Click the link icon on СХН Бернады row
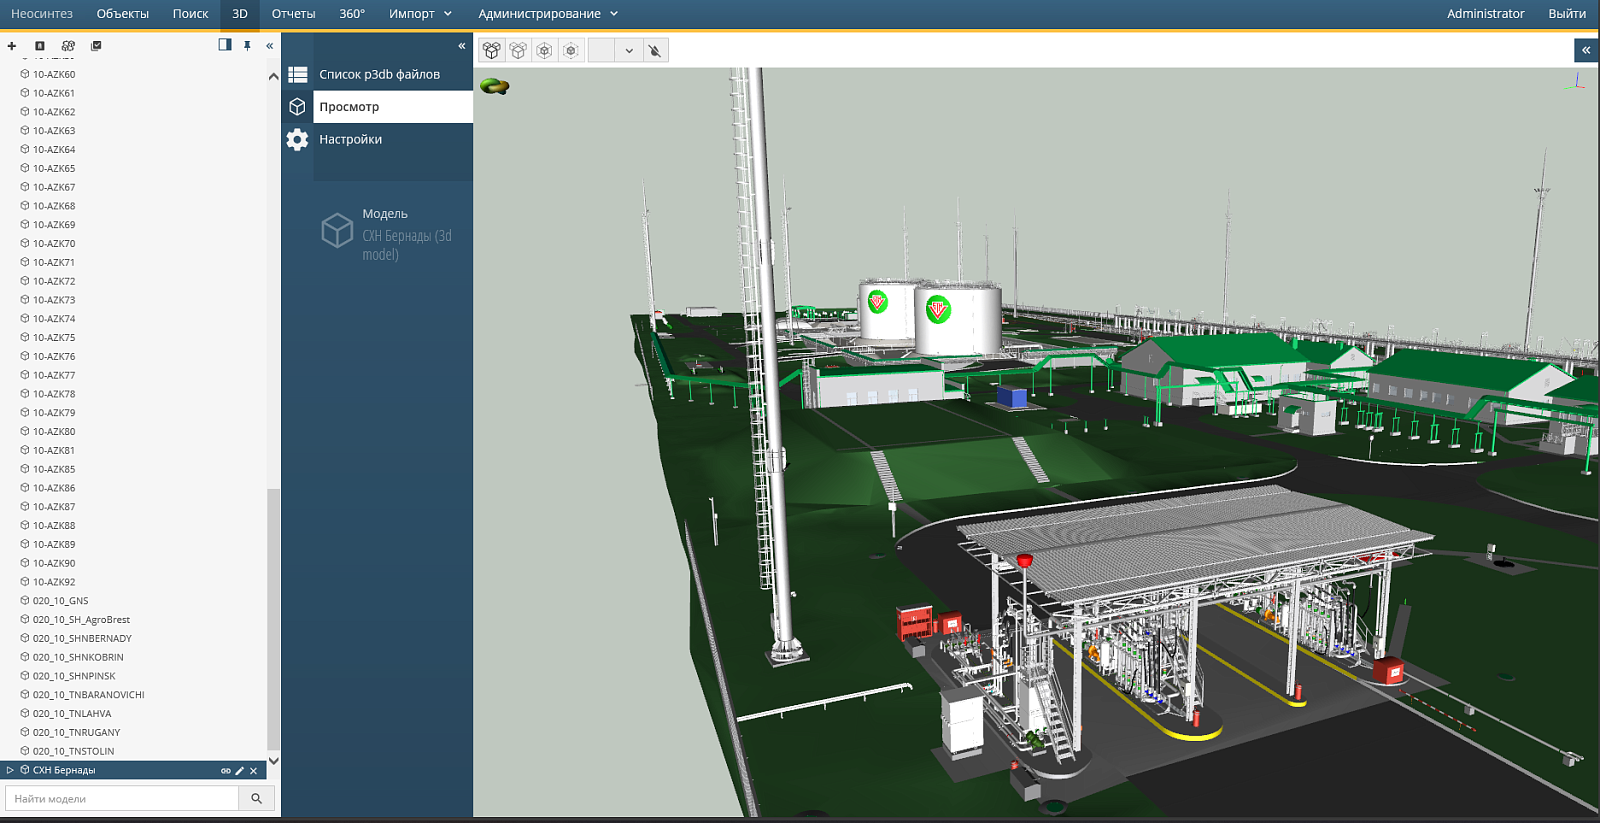This screenshot has width=1600, height=823. (226, 771)
